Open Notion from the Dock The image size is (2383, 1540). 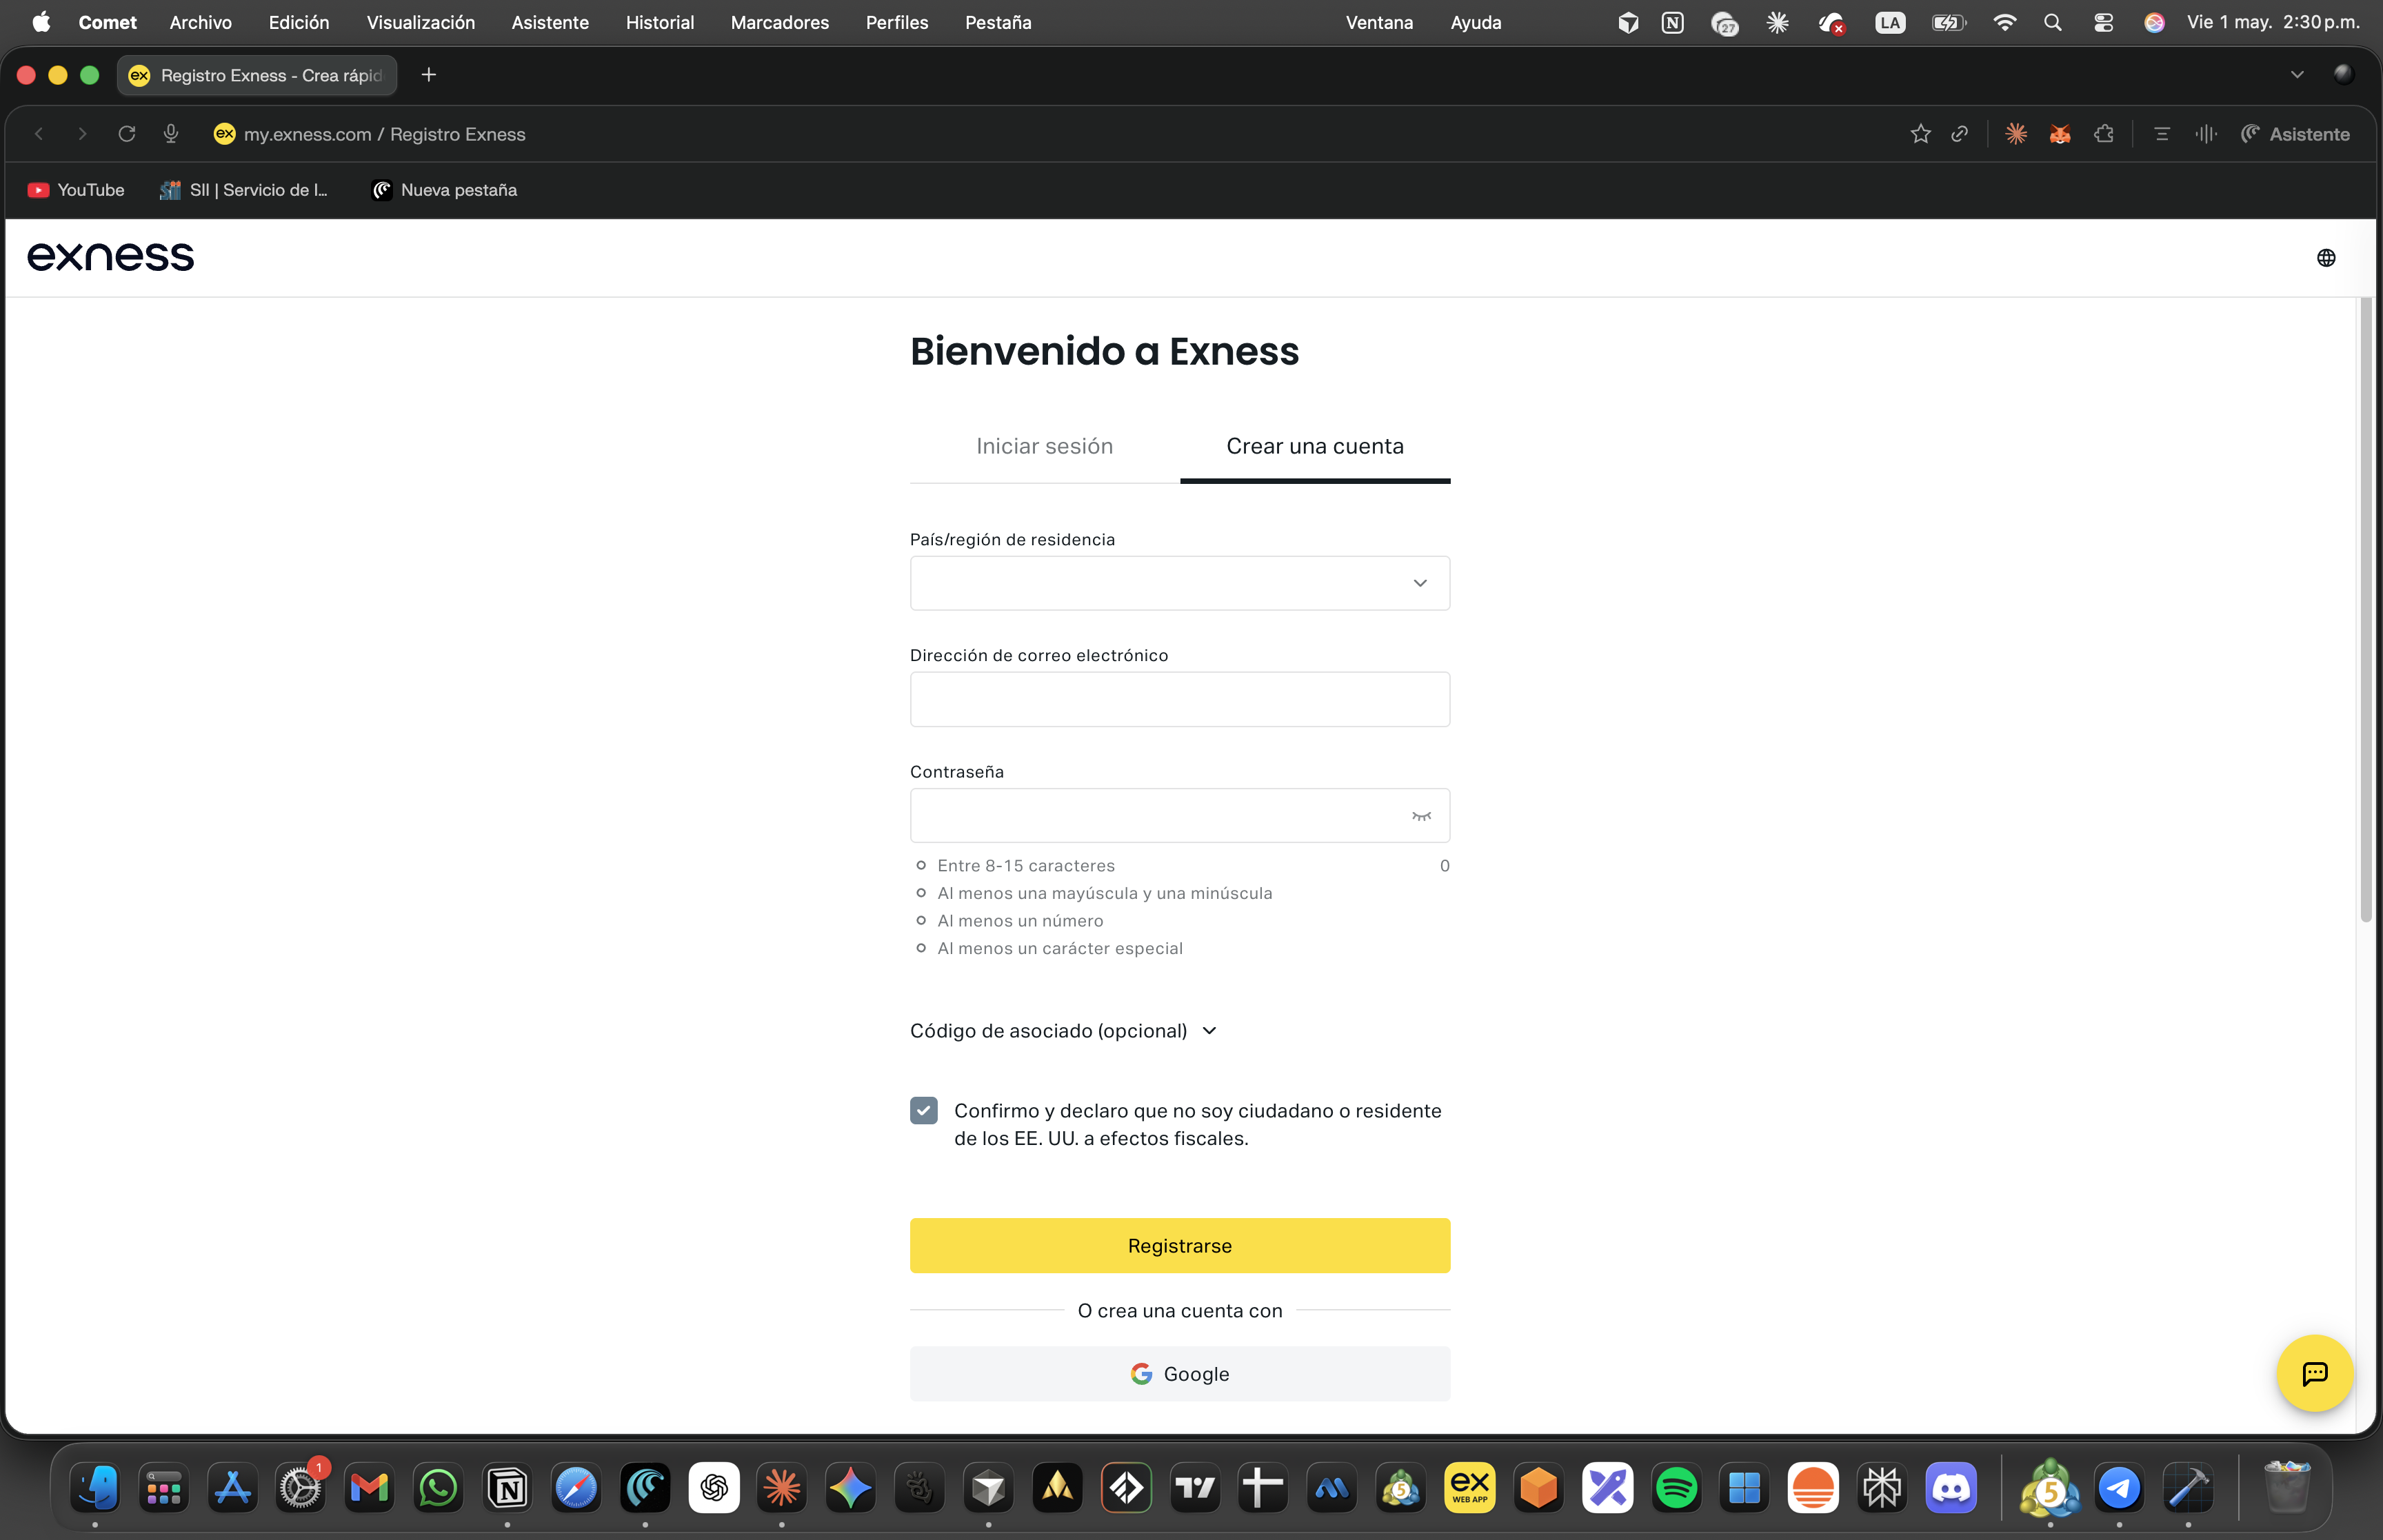click(507, 1488)
